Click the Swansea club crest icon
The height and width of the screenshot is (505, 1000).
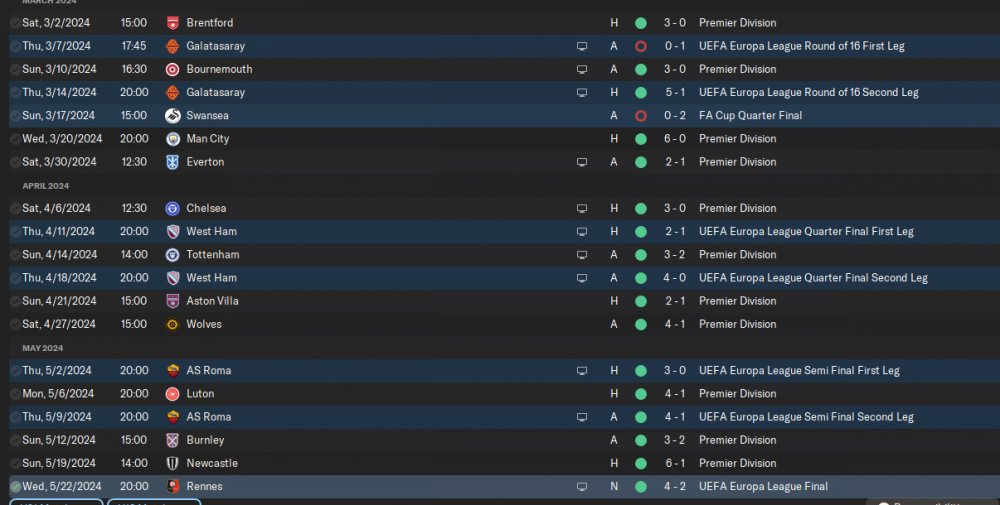click(172, 115)
